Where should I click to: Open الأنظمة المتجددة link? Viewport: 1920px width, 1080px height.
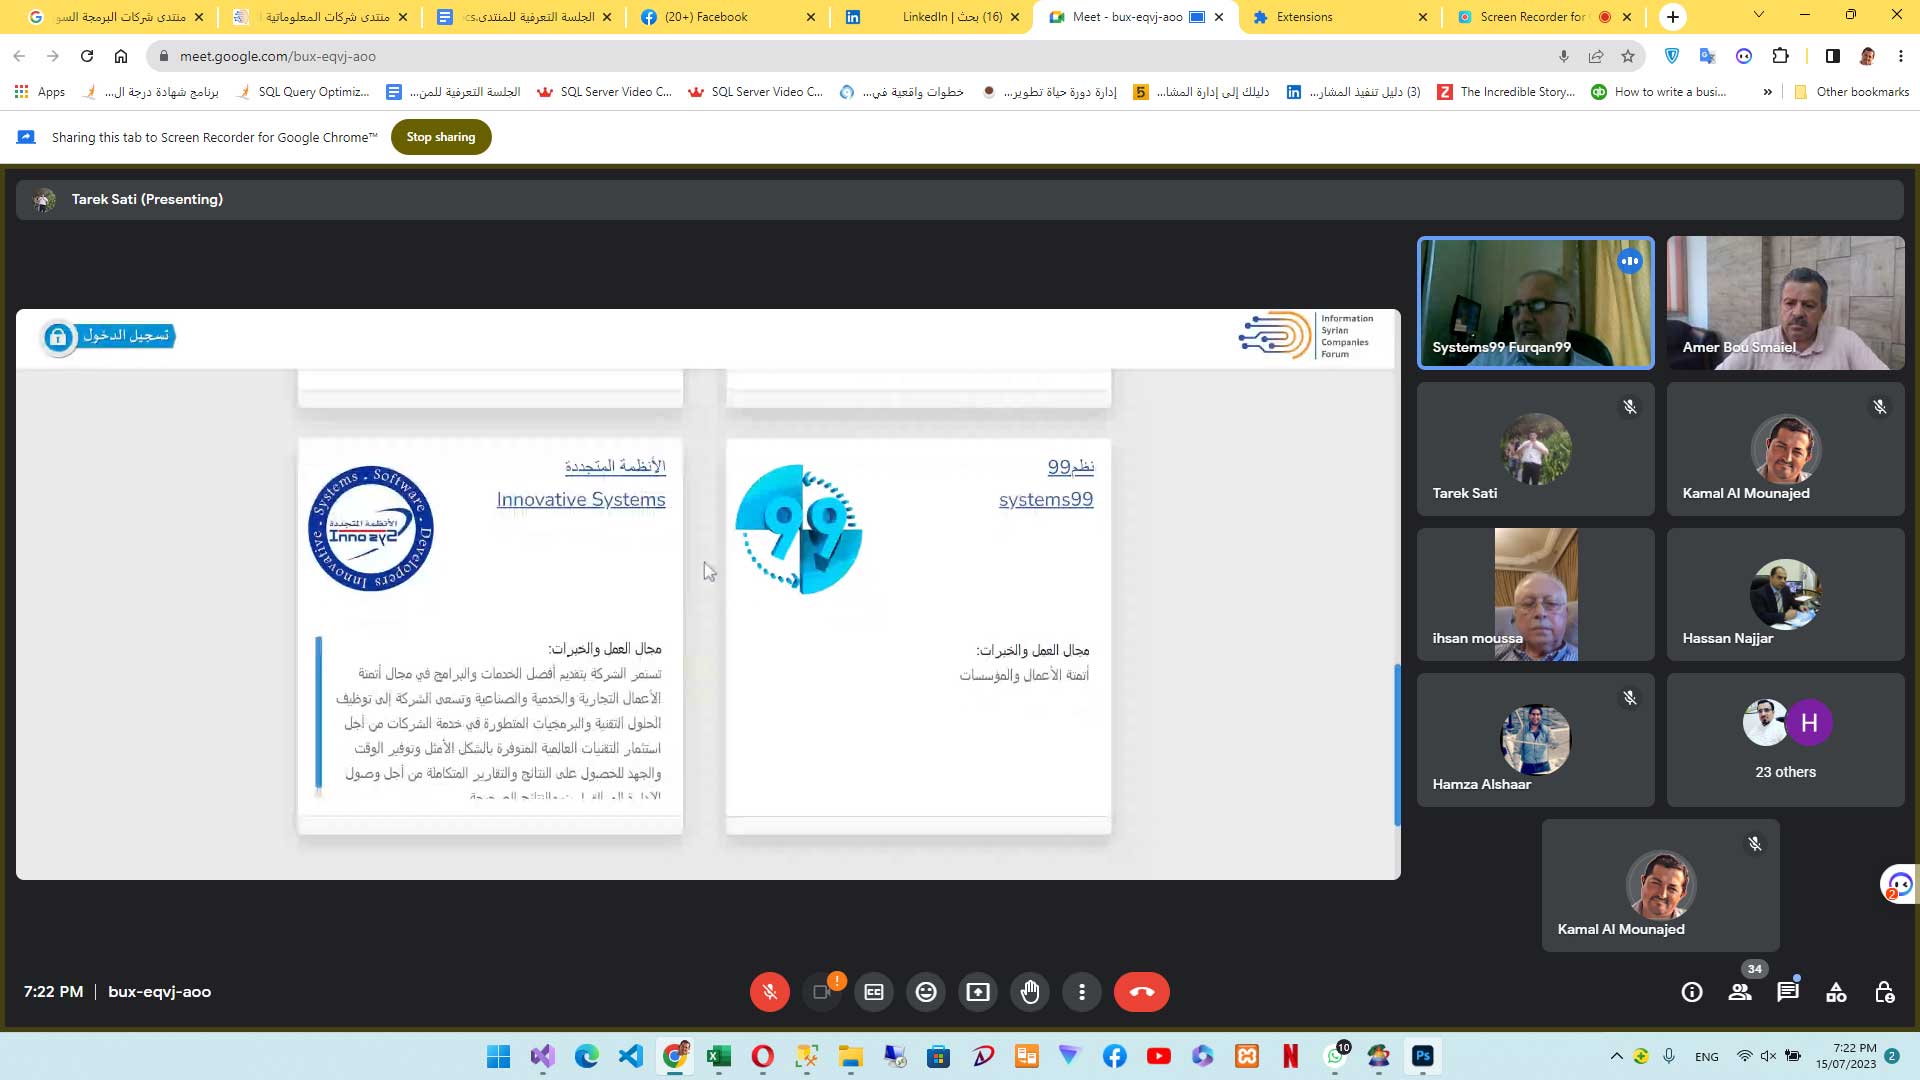point(615,466)
